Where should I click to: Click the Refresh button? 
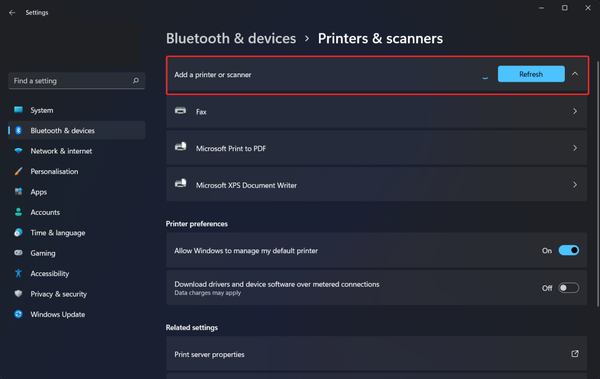531,74
